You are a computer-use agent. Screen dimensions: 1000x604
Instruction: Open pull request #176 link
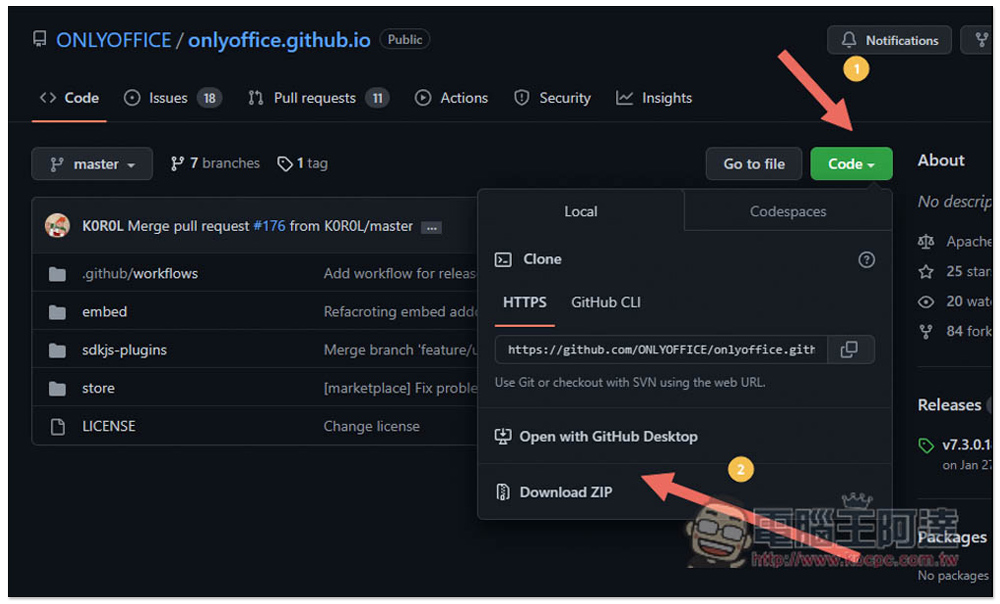pos(269,226)
